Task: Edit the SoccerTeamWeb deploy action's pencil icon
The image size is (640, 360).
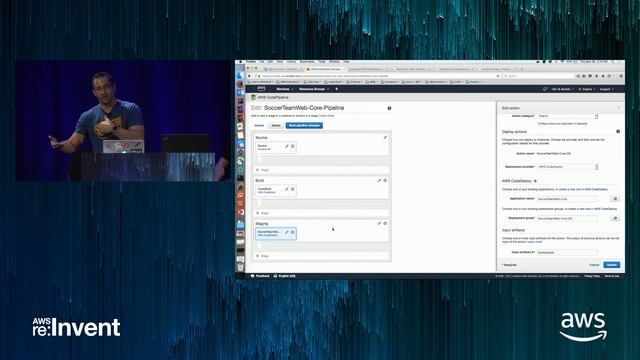Action: coord(287,232)
